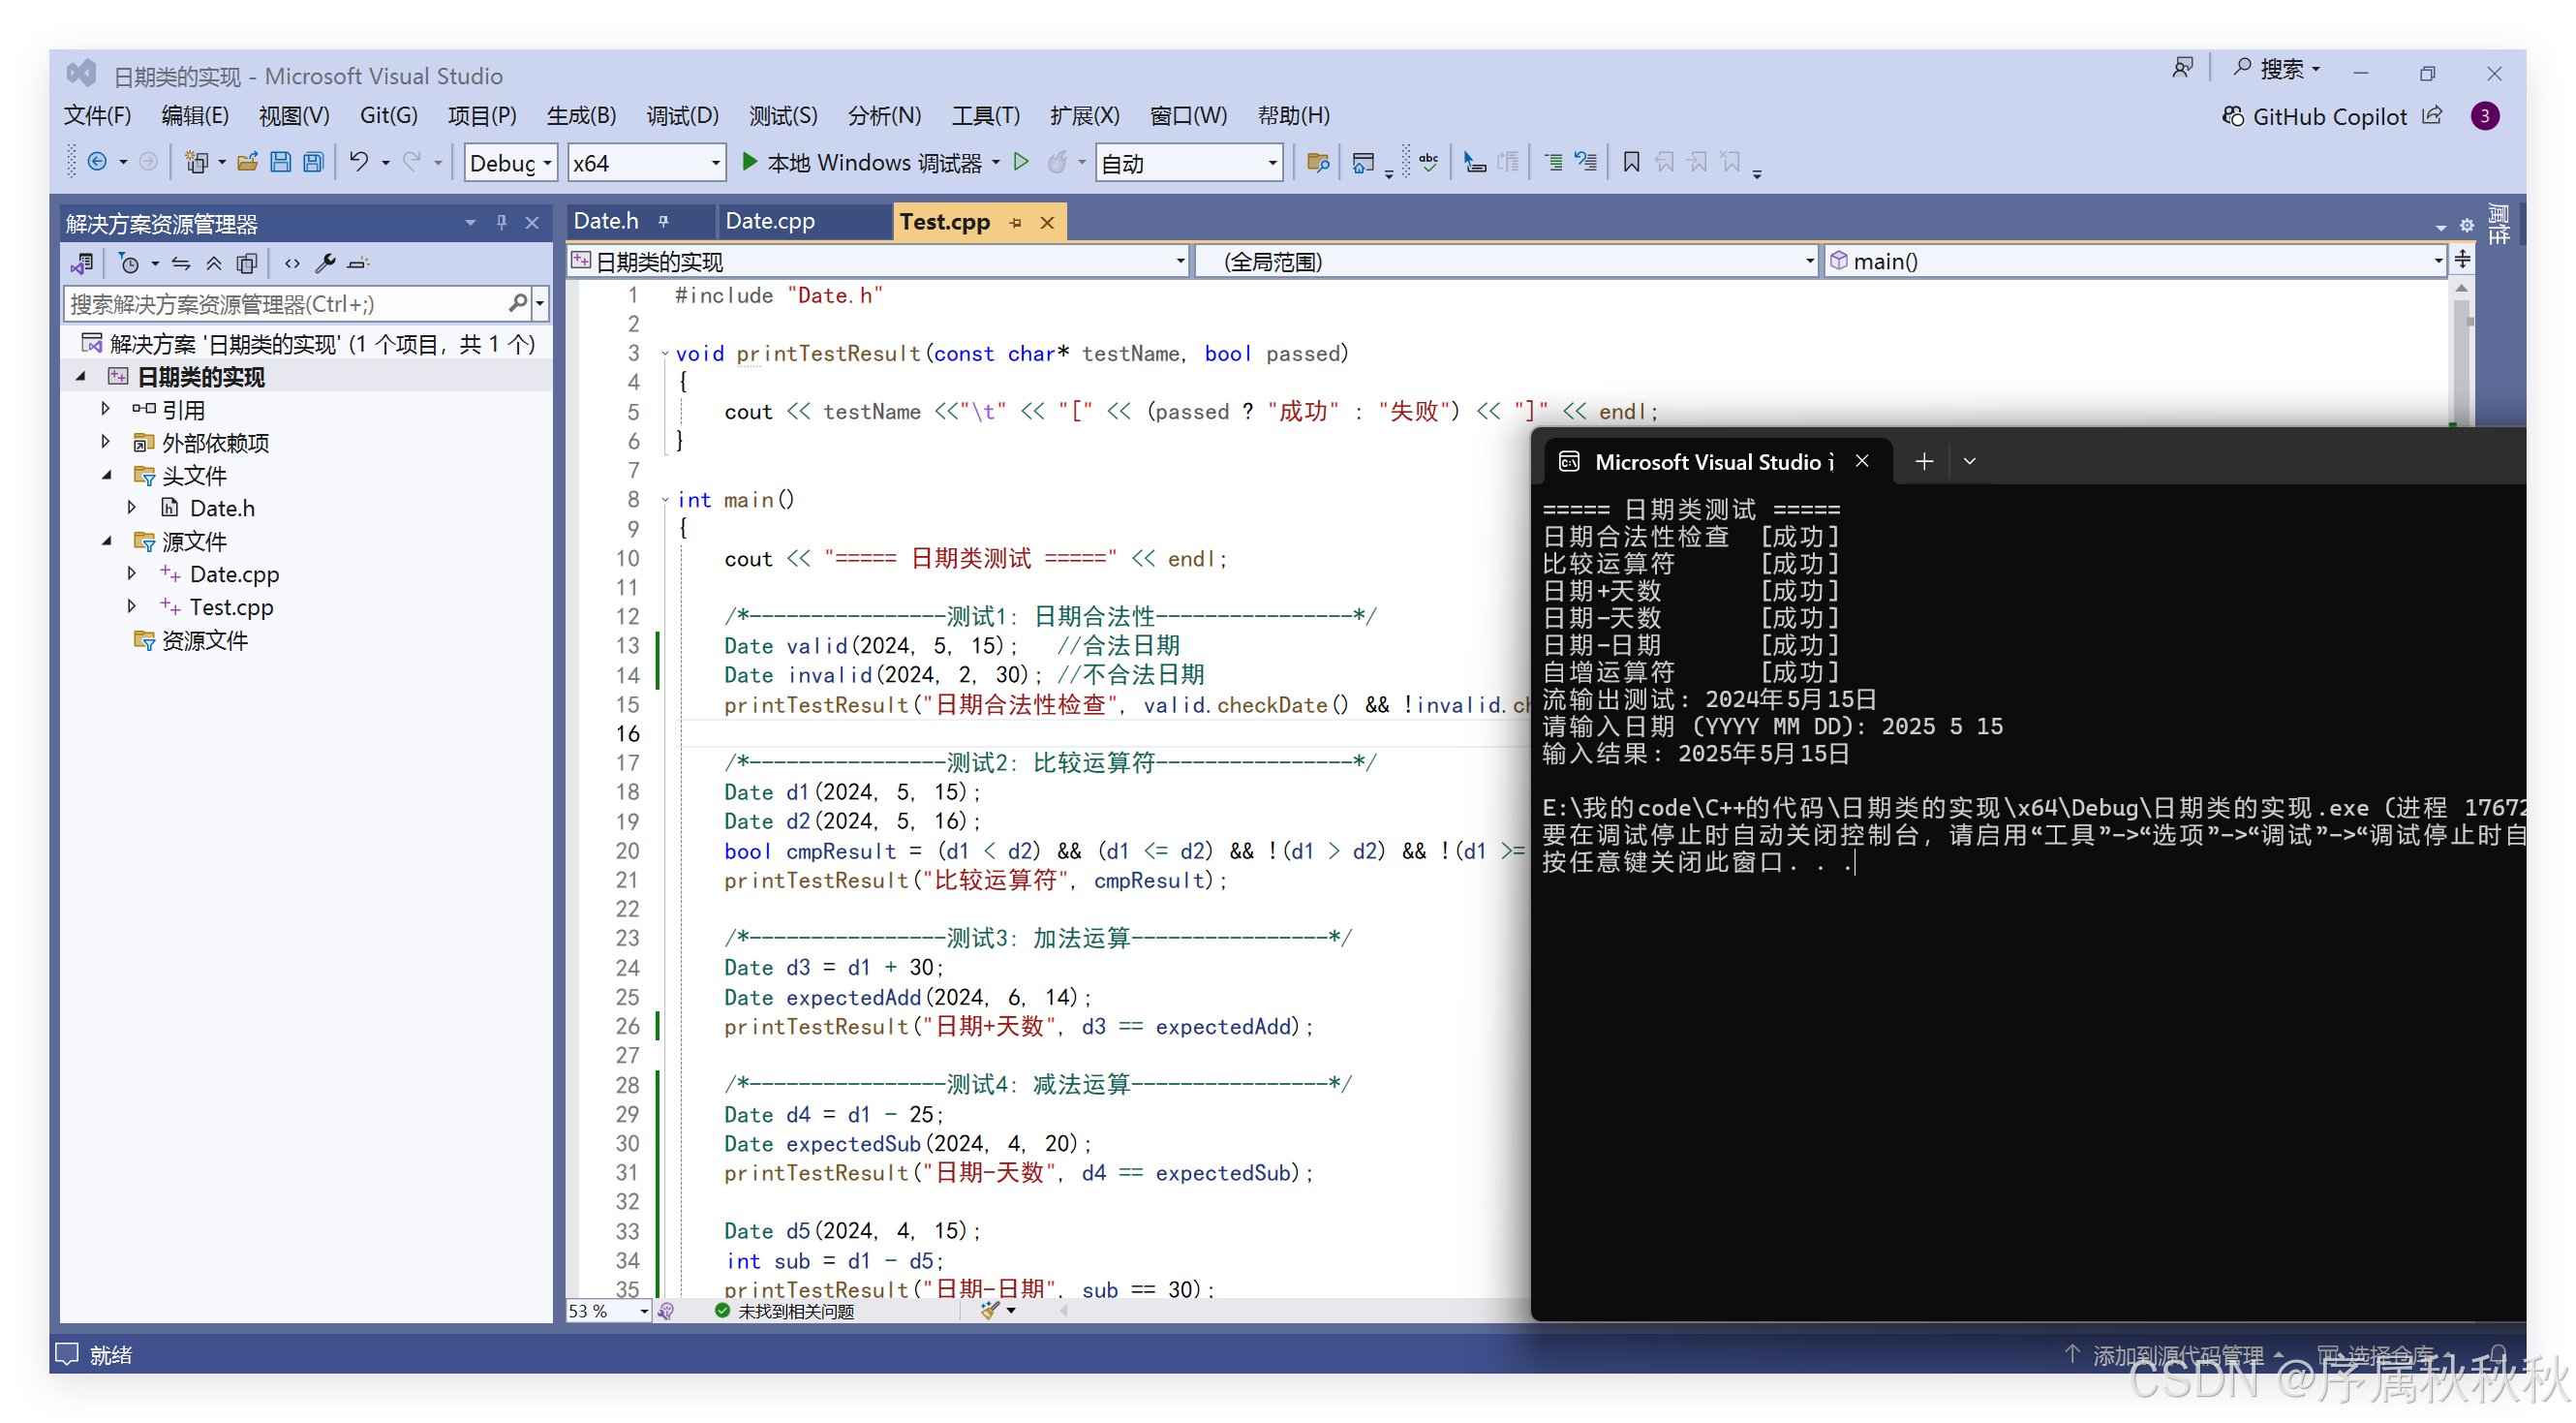Click Sync with Active Document icon
Image resolution: width=2576 pixels, height=1423 pixels.
coord(181,263)
